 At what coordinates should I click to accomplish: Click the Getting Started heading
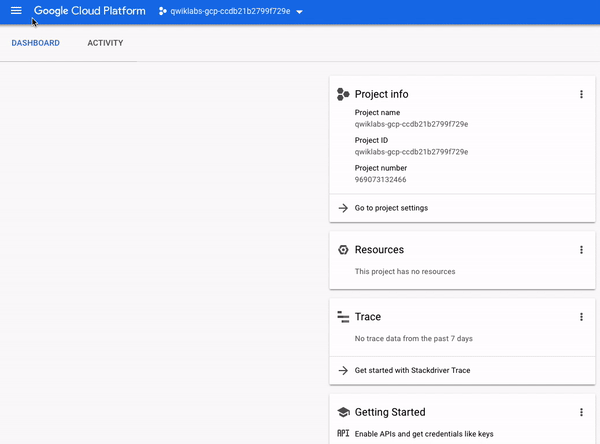pos(390,412)
